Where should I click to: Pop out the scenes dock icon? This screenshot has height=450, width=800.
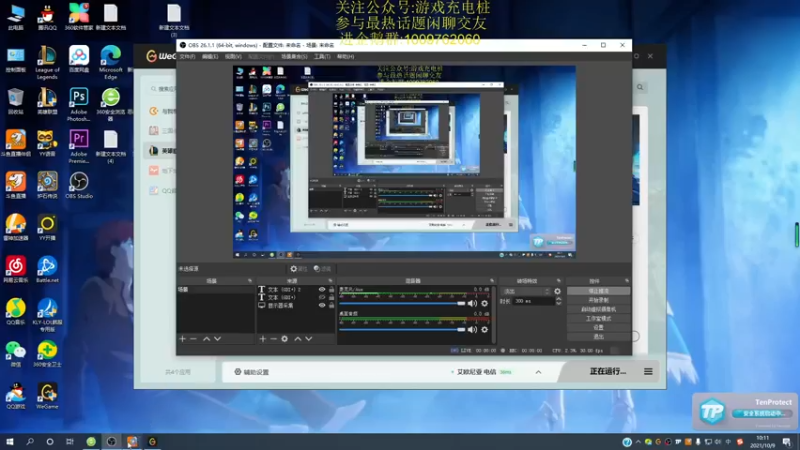[x=249, y=281]
